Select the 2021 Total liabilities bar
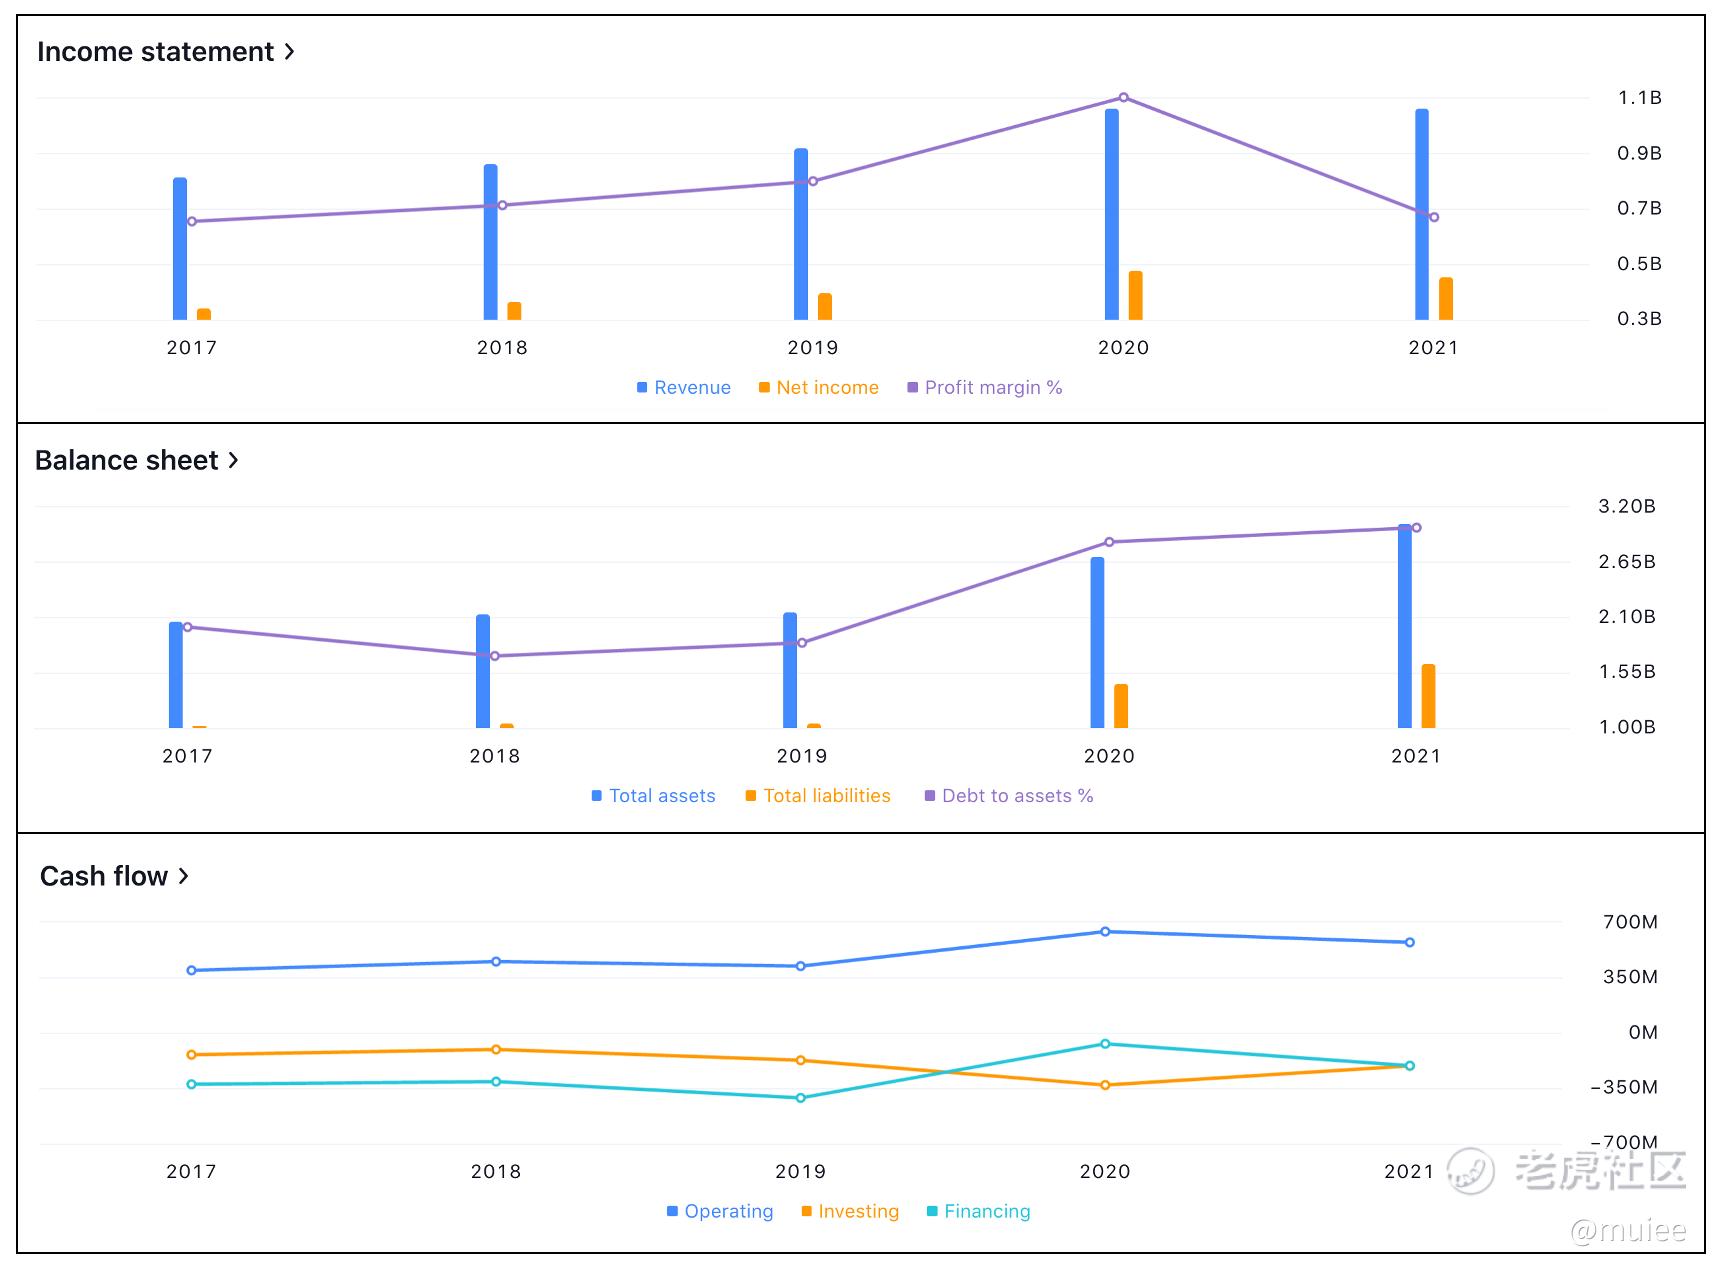 [1429, 696]
